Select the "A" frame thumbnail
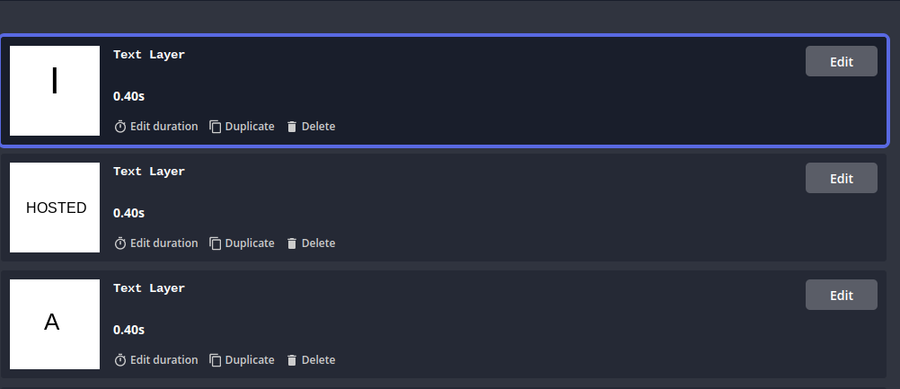The width and height of the screenshot is (900, 389). 55,324
